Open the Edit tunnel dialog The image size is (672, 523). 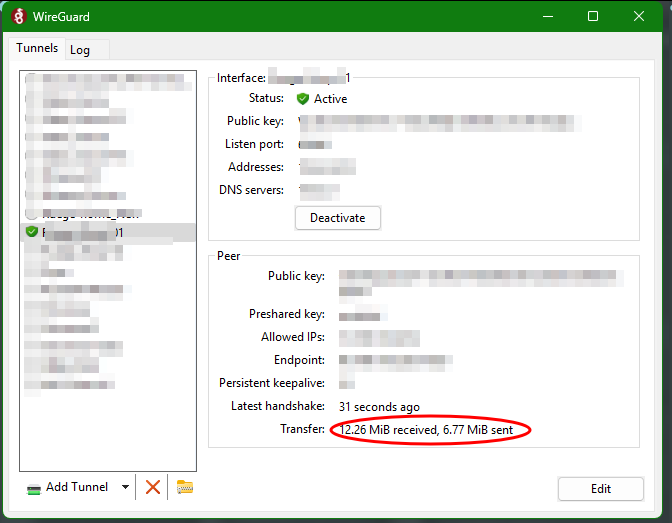pyautogui.click(x=600, y=489)
